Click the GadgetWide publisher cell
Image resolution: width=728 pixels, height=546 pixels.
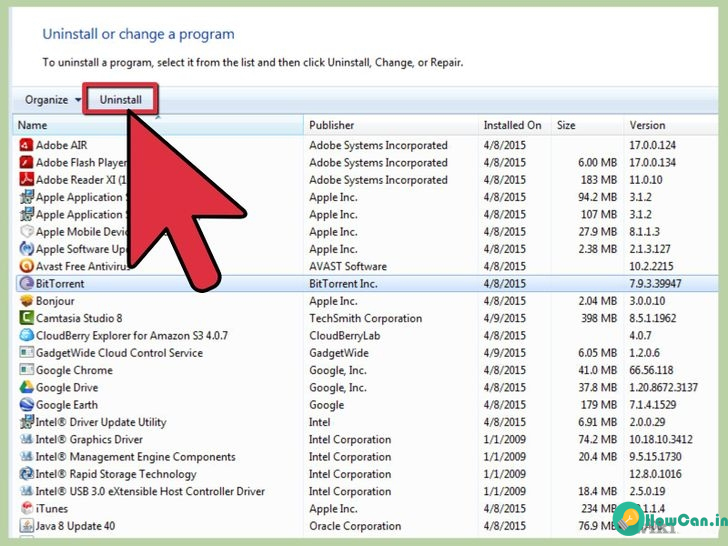pos(339,353)
